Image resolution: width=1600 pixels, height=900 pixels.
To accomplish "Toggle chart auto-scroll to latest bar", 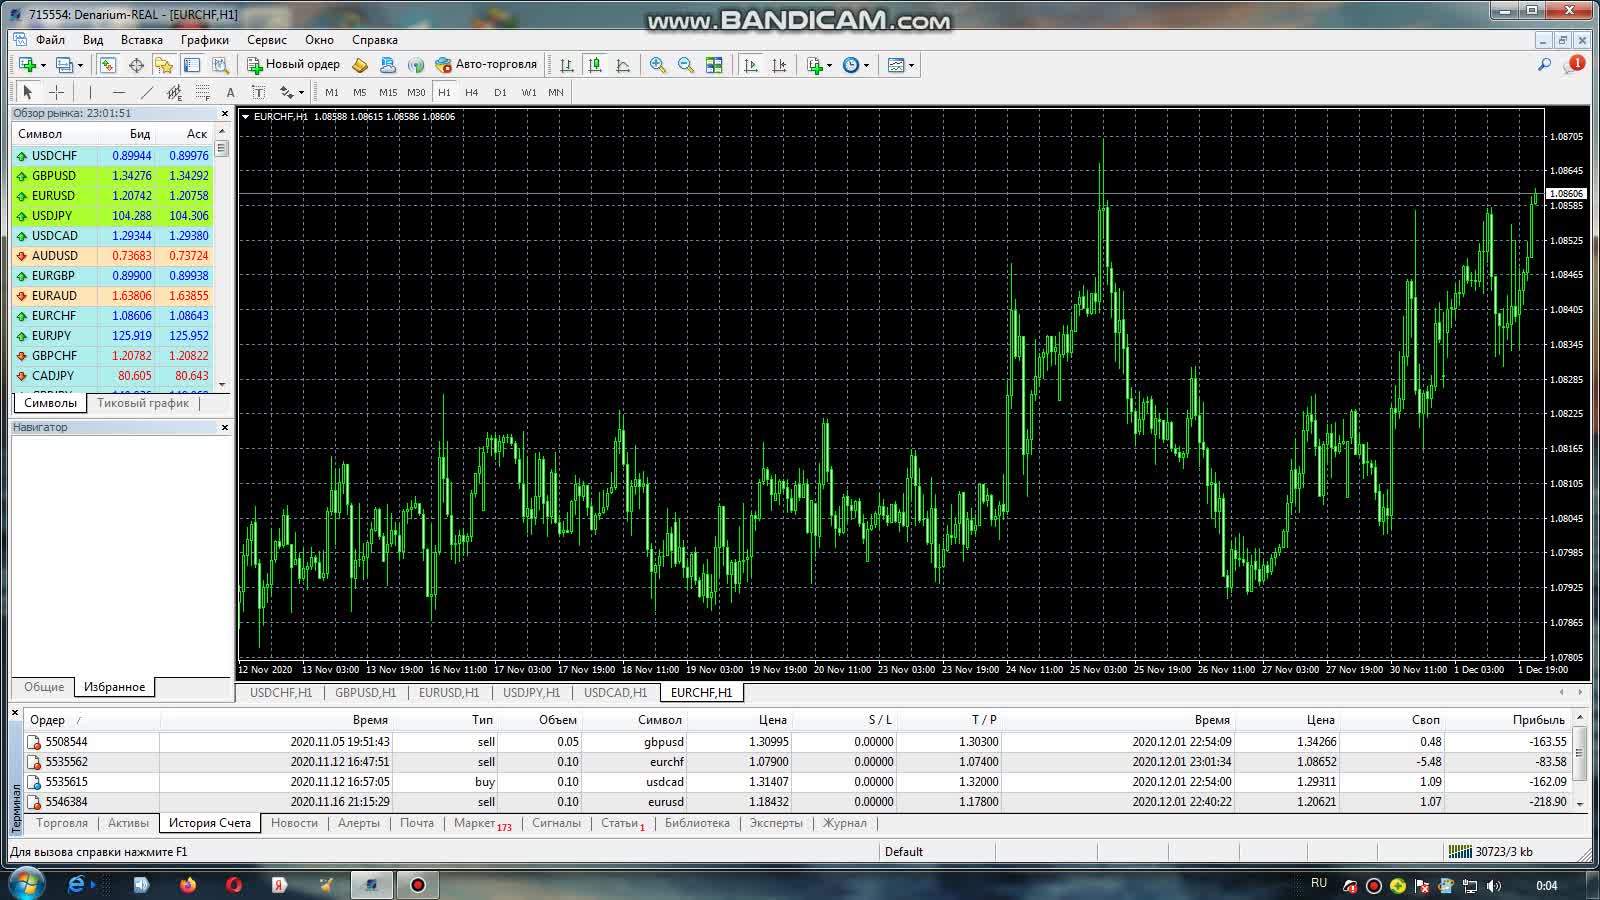I will point(751,65).
